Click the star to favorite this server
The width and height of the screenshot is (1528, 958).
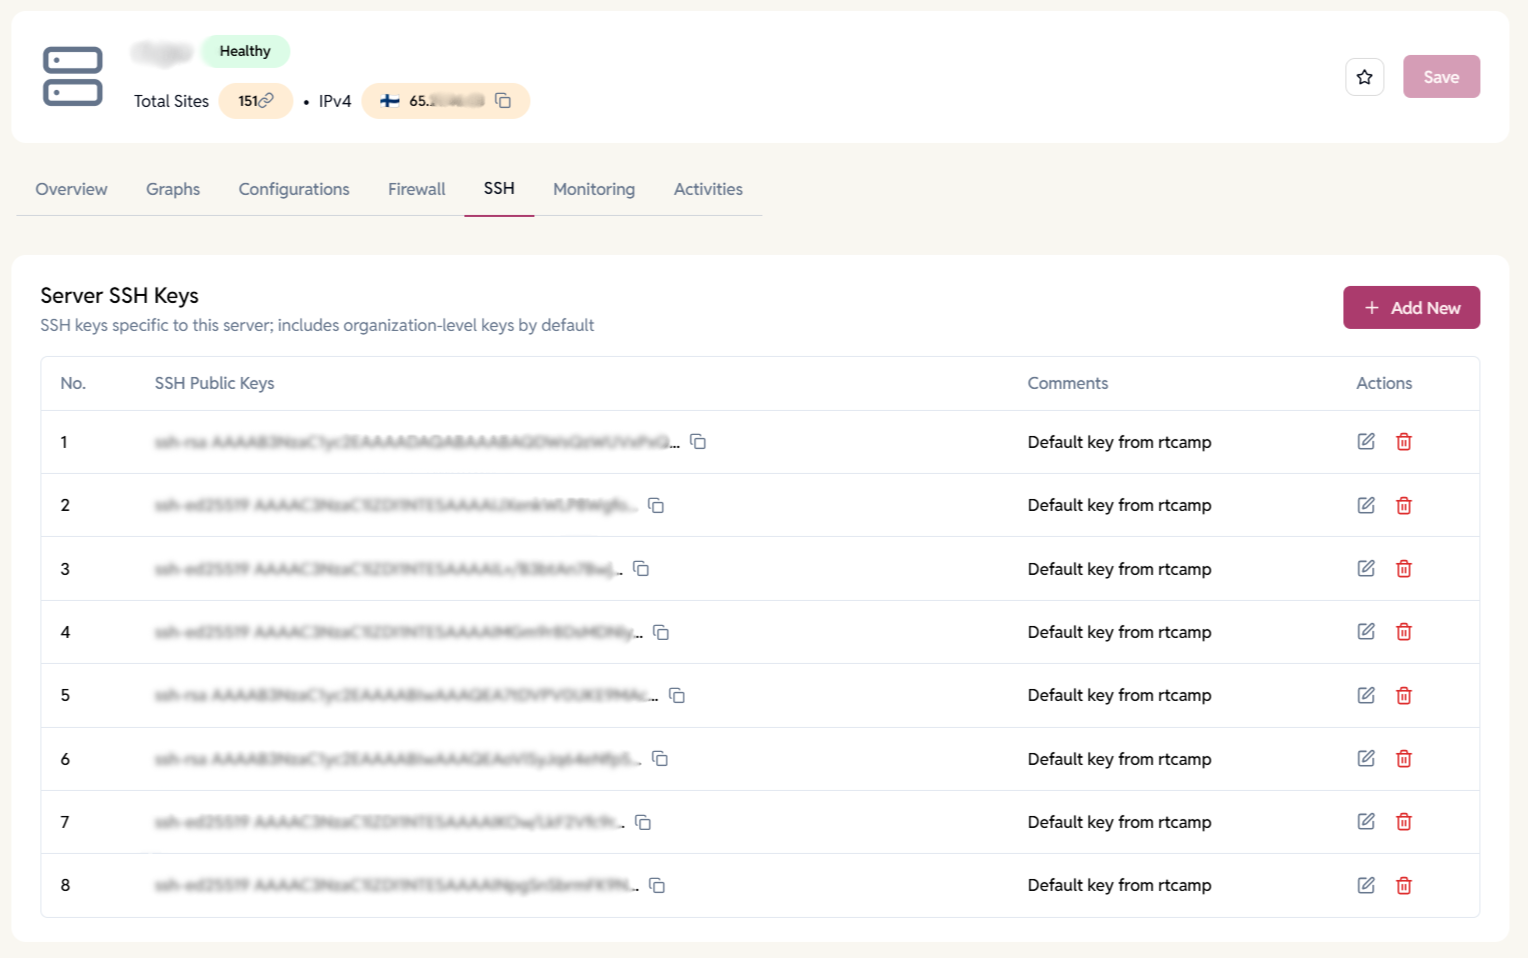tap(1364, 76)
